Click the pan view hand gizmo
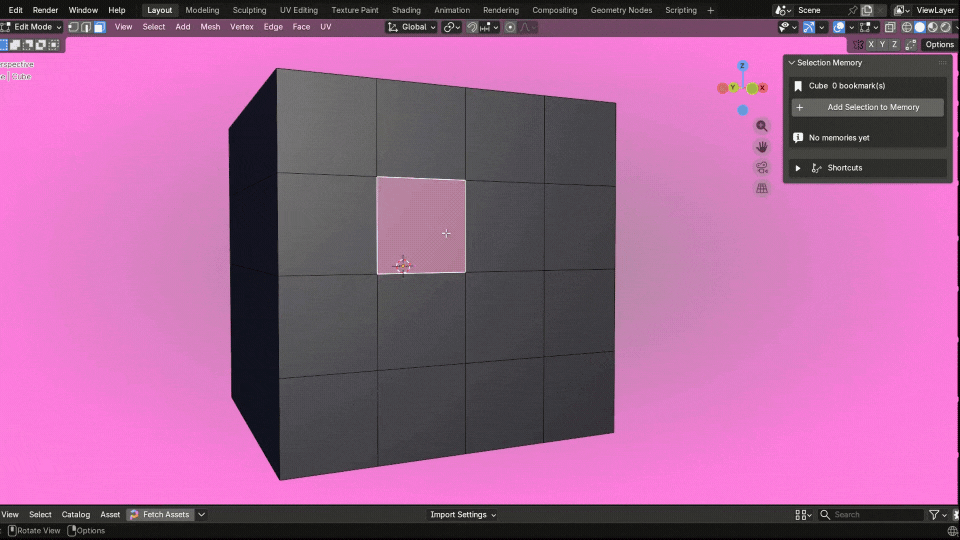The height and width of the screenshot is (540, 960). [x=762, y=147]
